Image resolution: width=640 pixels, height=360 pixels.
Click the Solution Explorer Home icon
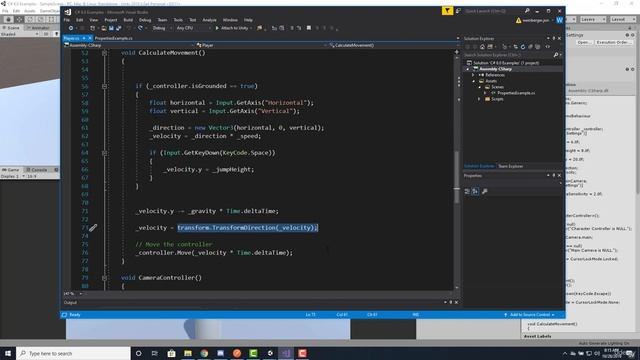(482, 47)
